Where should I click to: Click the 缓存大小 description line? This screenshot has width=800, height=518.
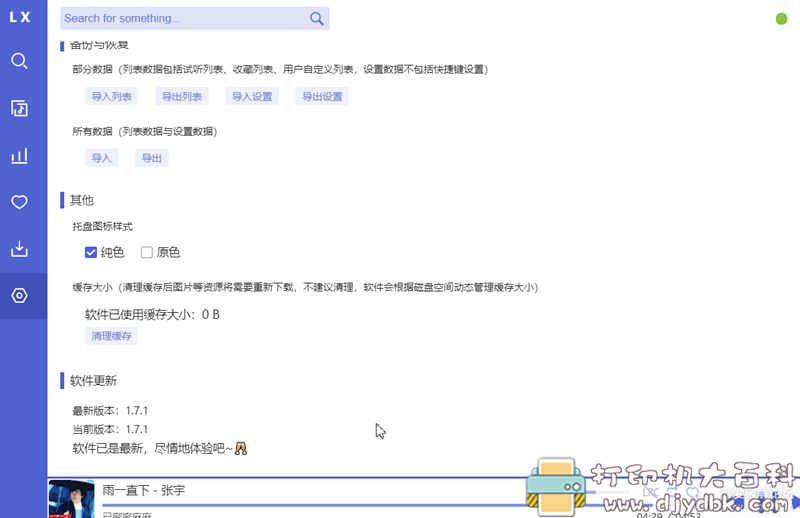point(305,287)
